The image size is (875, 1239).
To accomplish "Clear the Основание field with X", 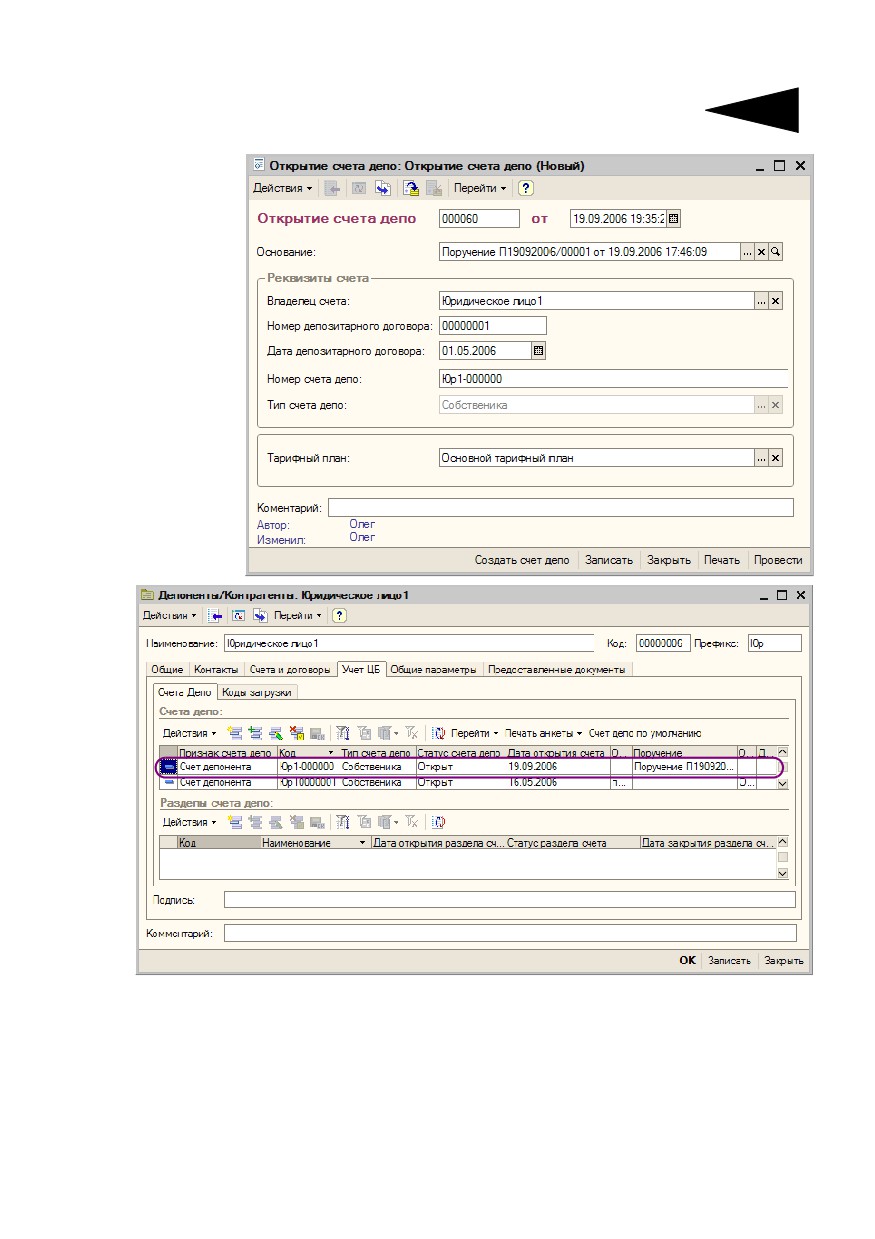I will (x=761, y=253).
